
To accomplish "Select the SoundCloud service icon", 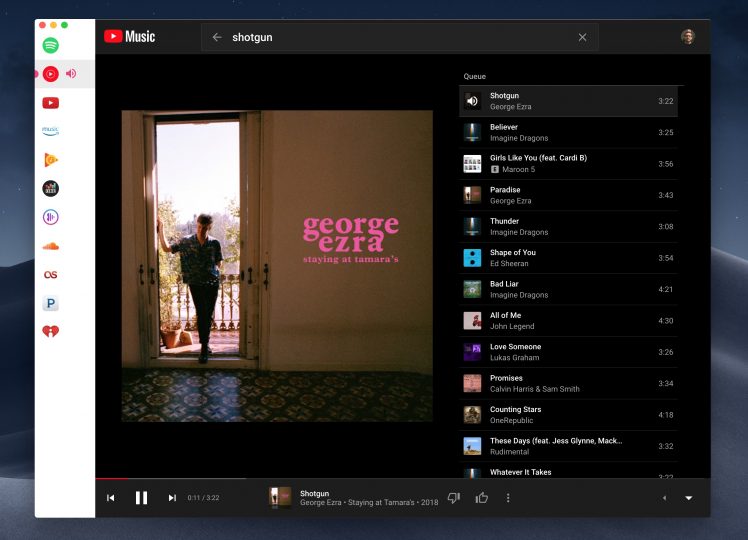I will tap(50, 245).
